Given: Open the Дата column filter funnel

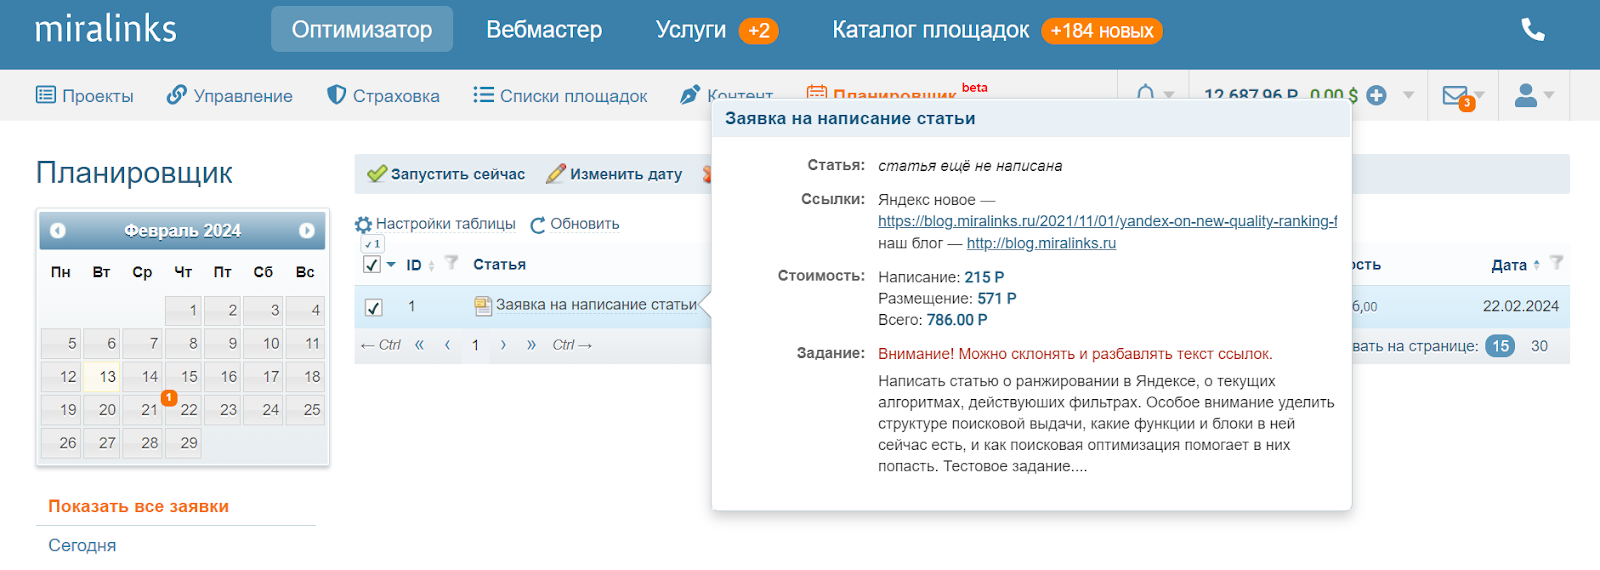Looking at the screenshot, I should (1556, 263).
